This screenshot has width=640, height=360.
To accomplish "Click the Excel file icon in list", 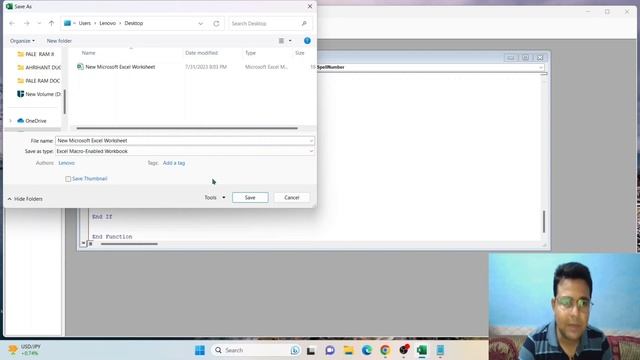I will click(x=80, y=67).
